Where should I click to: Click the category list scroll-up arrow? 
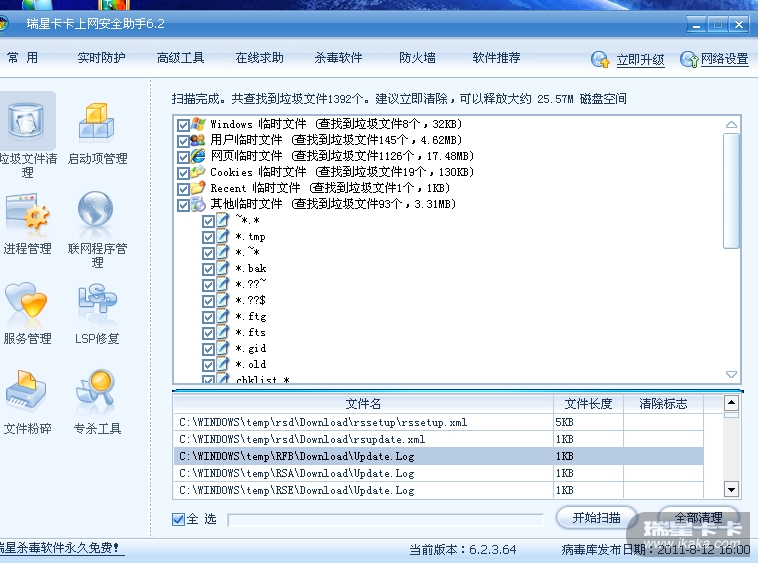(x=731, y=125)
